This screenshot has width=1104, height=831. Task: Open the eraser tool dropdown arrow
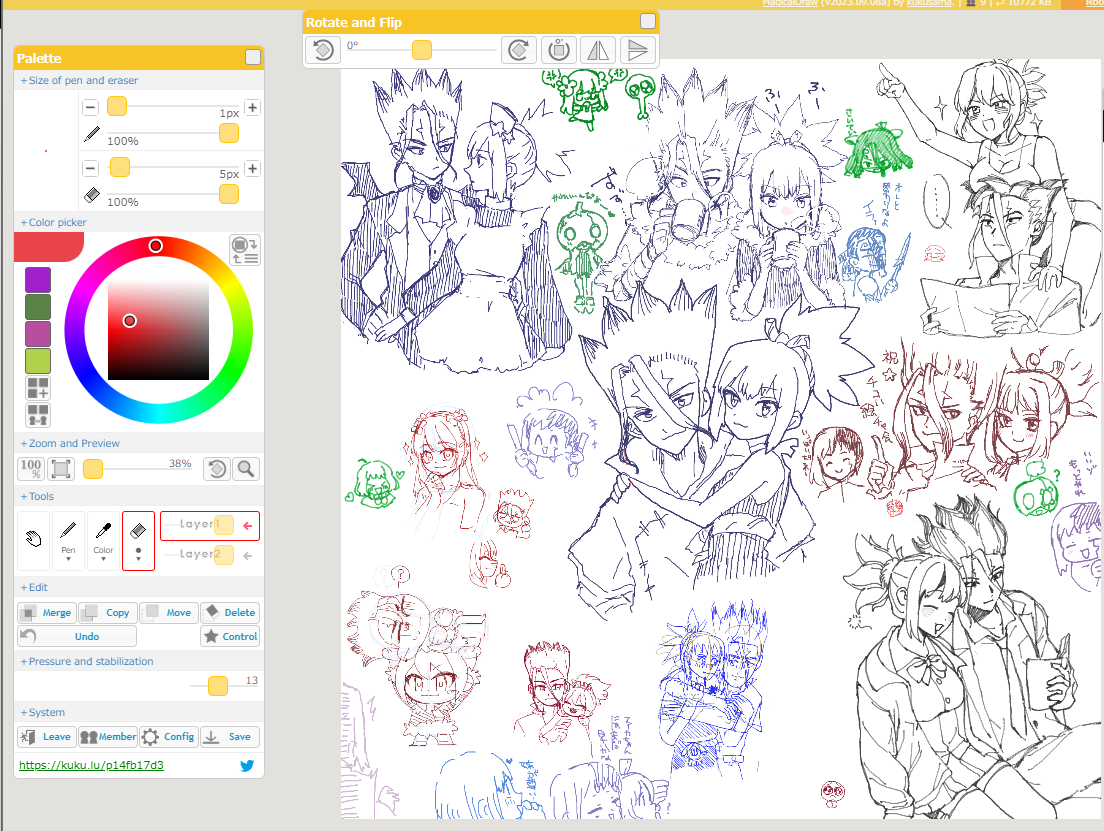click(x=138, y=559)
